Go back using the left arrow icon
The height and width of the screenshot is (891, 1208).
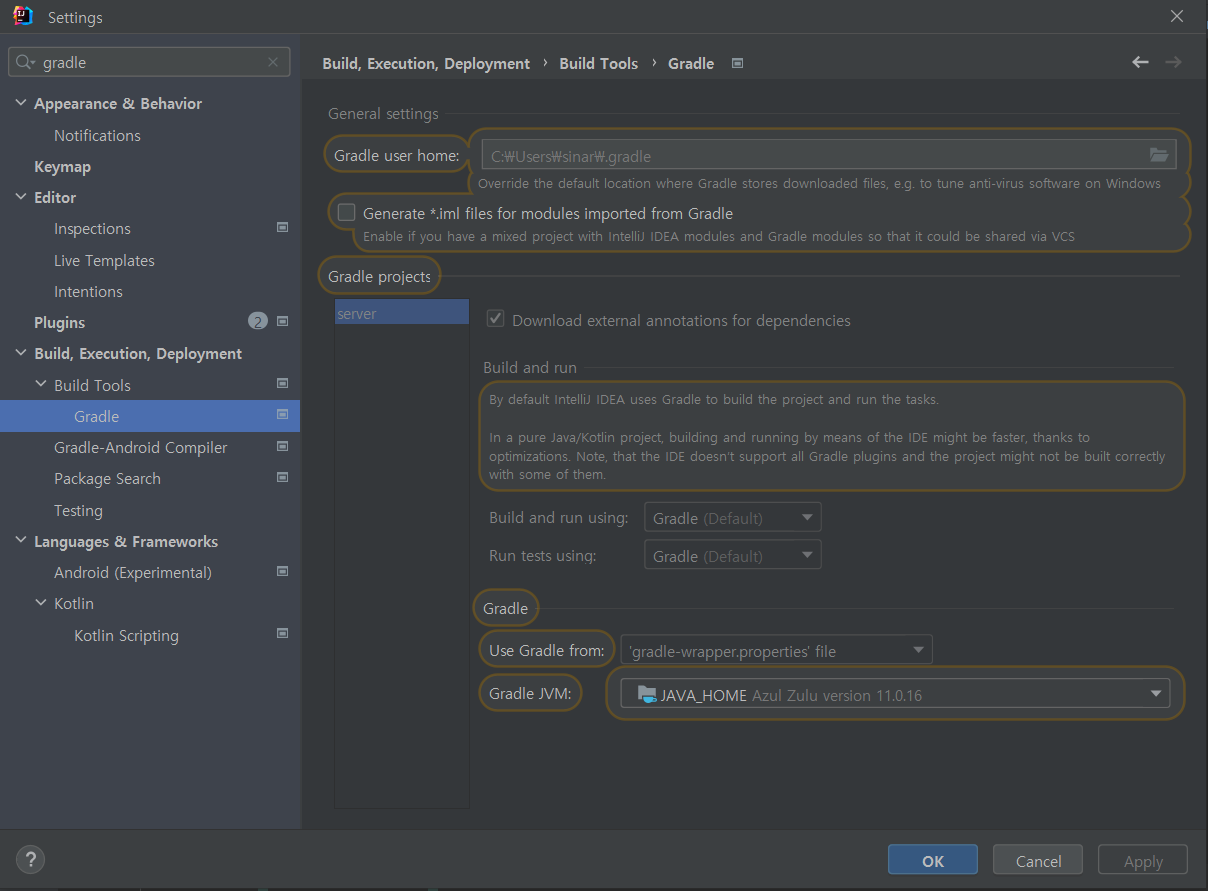click(1140, 62)
